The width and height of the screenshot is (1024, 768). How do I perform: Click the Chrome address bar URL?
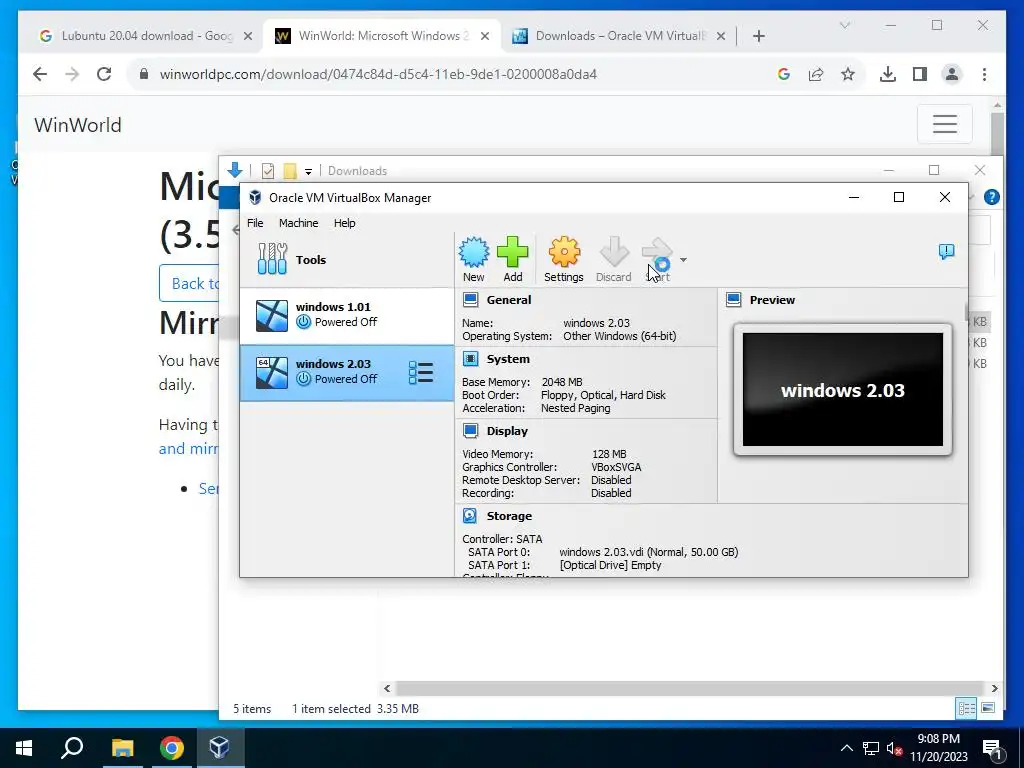tap(378, 74)
